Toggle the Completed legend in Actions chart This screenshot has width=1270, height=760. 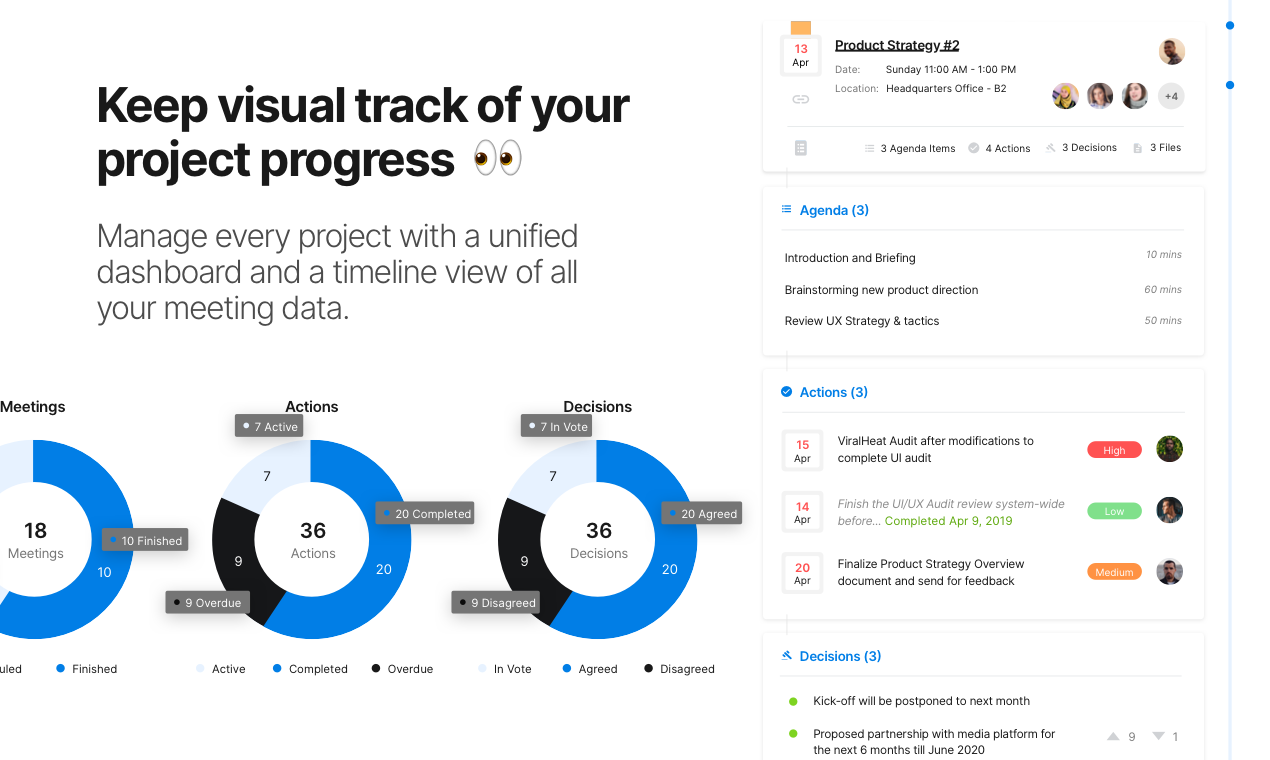tap(310, 669)
